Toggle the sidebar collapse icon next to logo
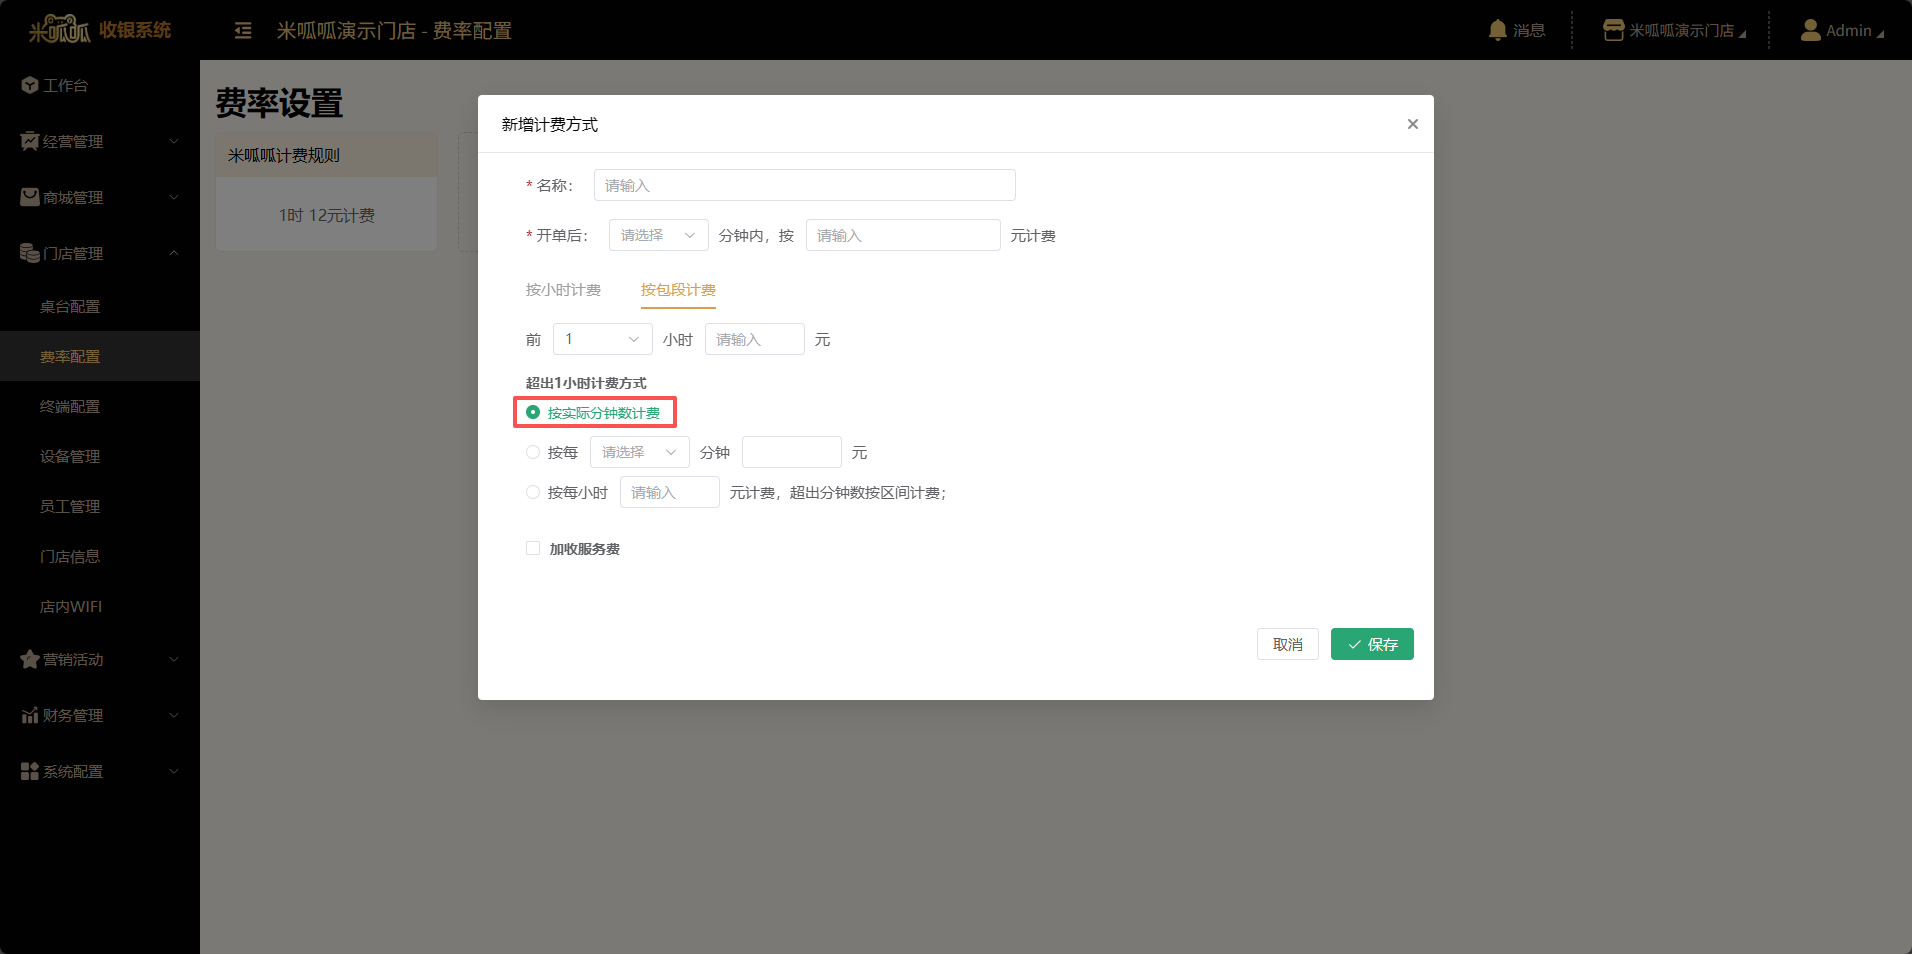This screenshot has height=954, width=1912. (243, 31)
